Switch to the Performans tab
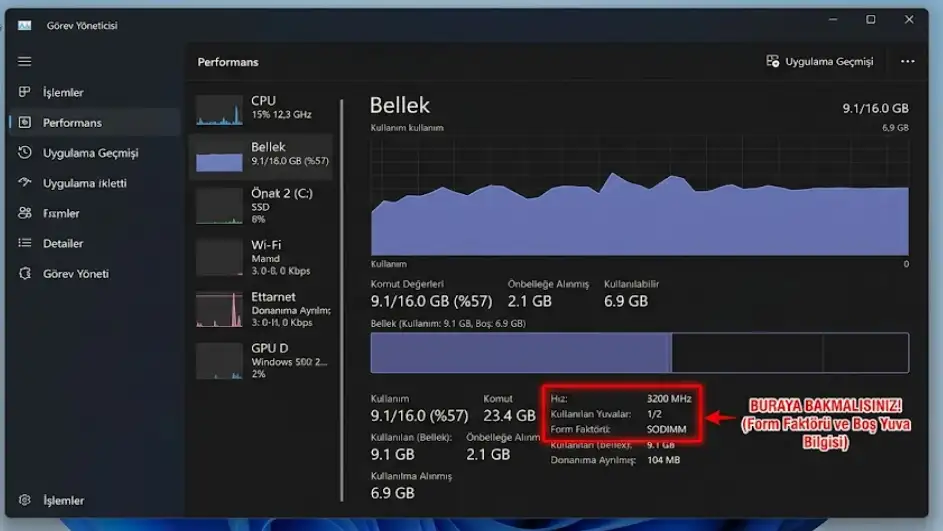Image resolution: width=943 pixels, height=531 pixels. (72, 123)
